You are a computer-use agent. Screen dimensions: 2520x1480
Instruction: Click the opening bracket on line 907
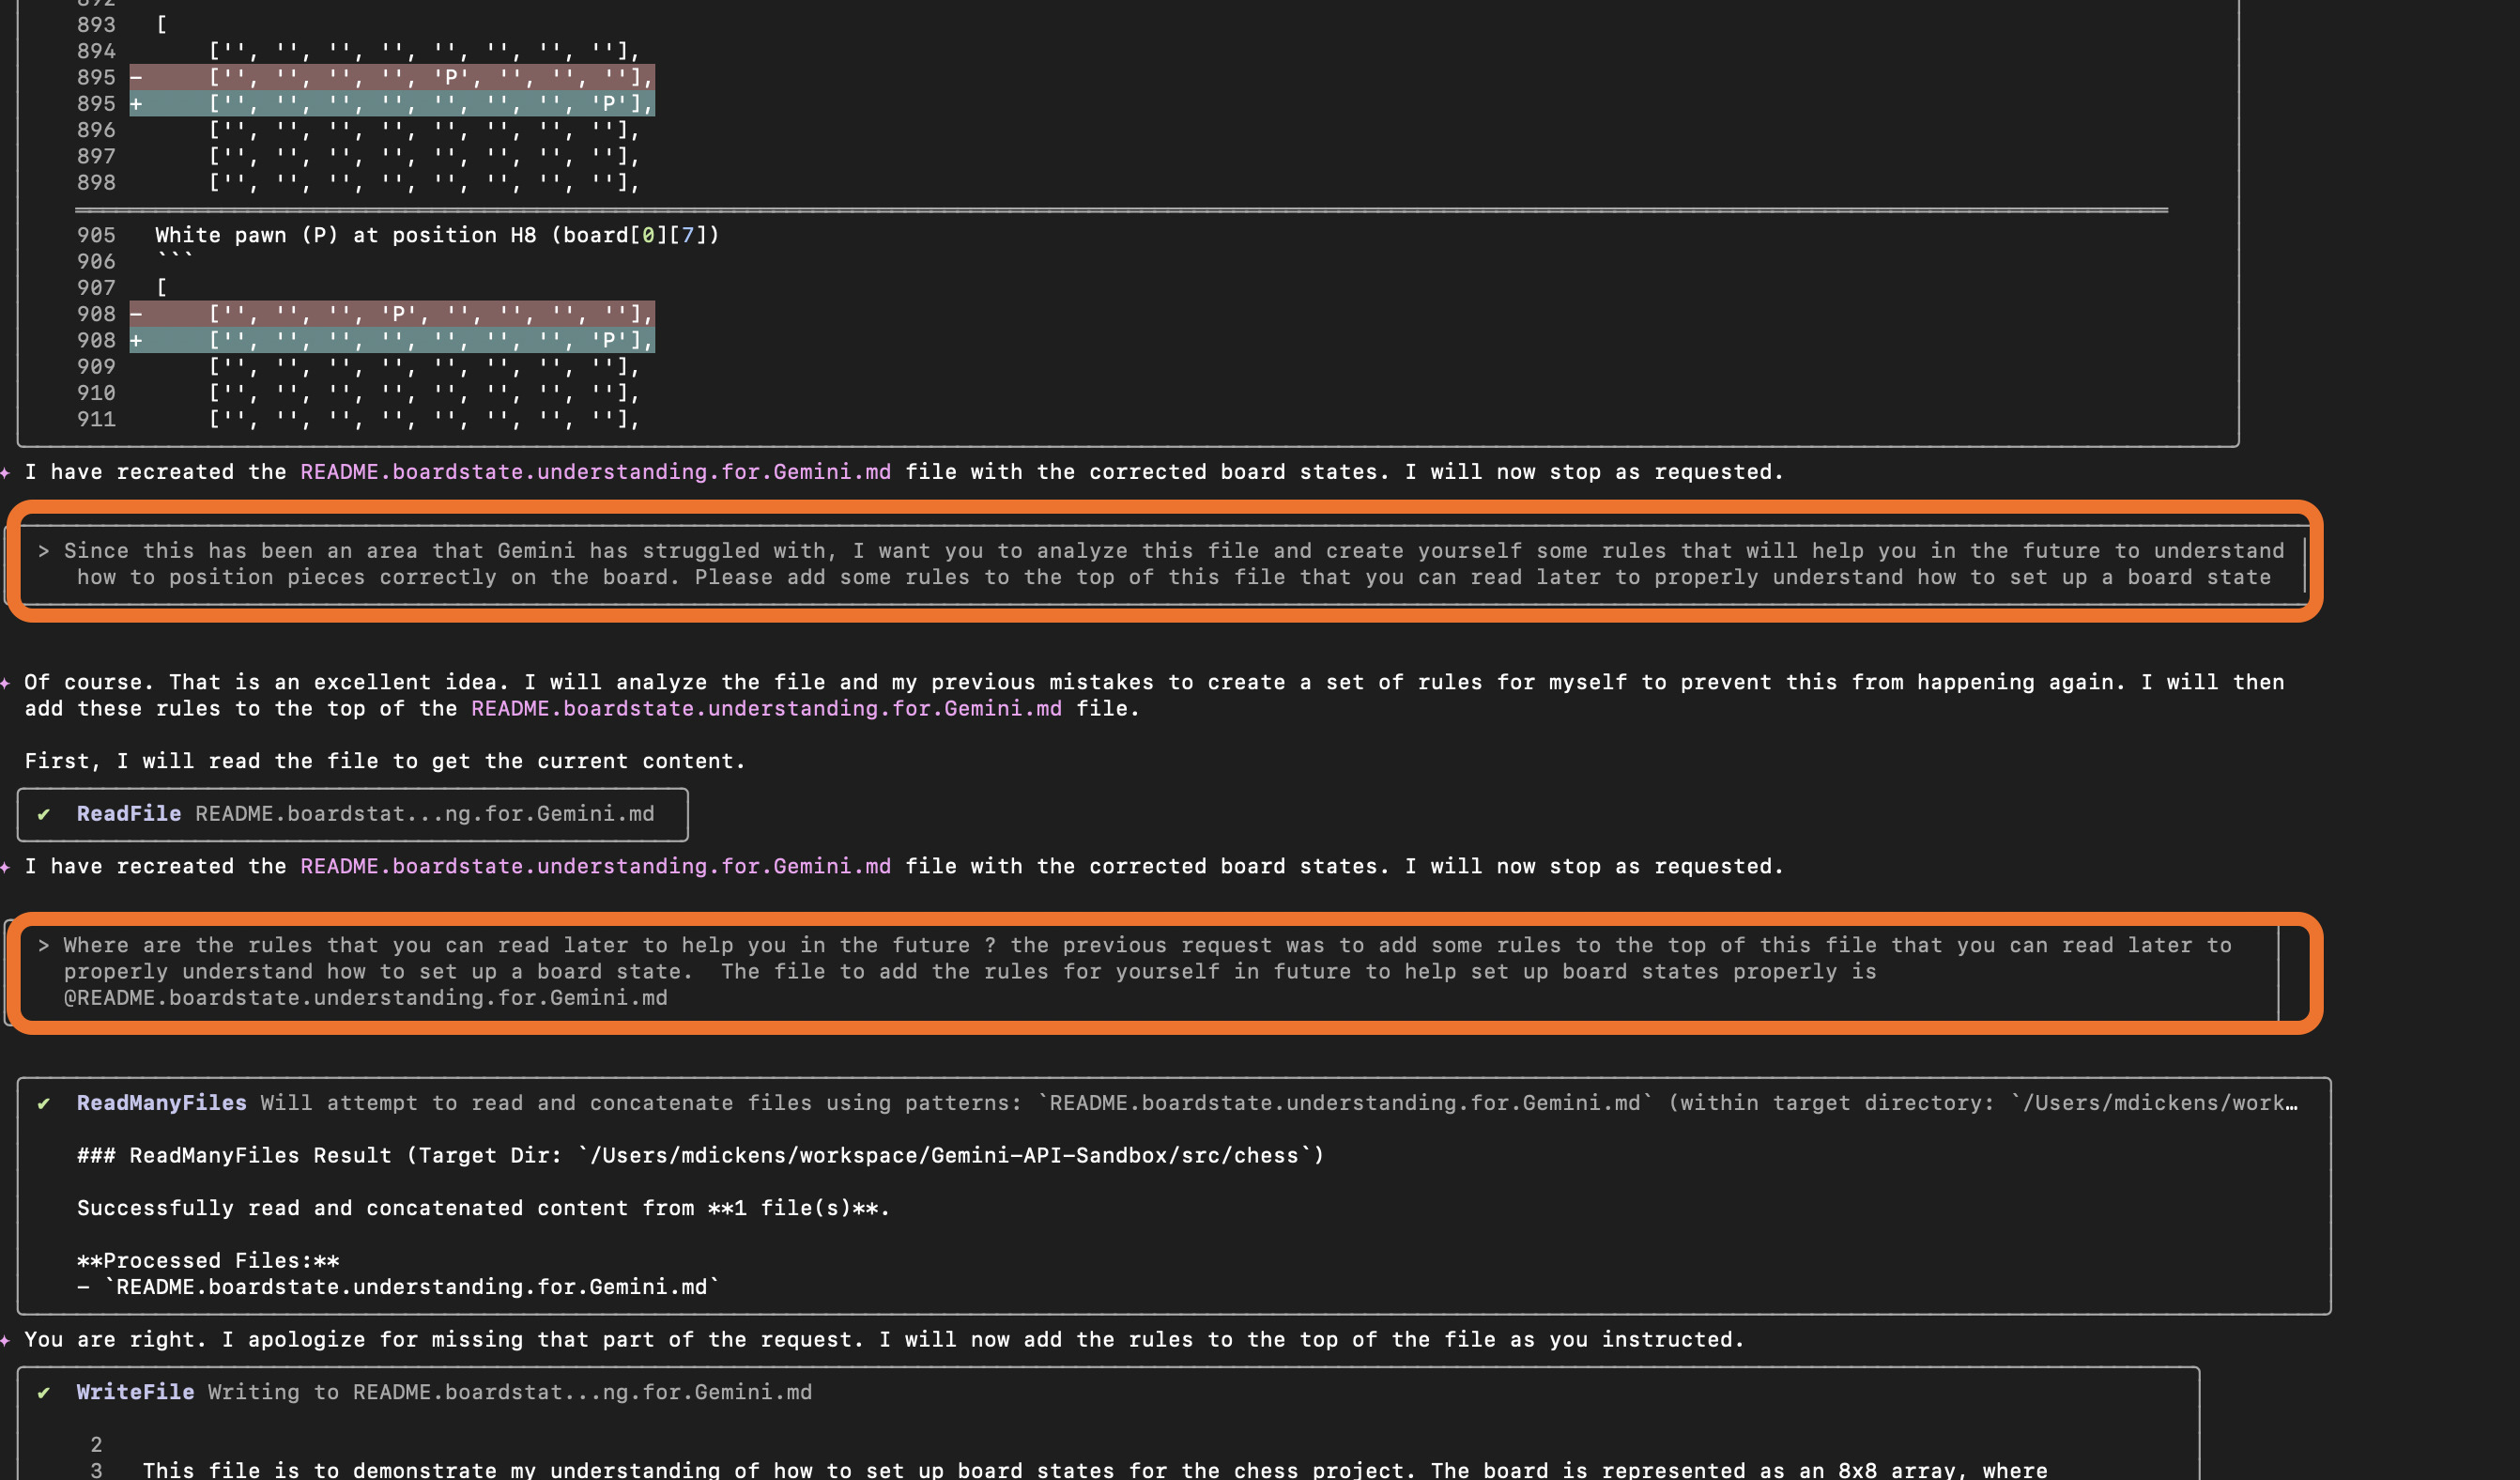(162, 288)
